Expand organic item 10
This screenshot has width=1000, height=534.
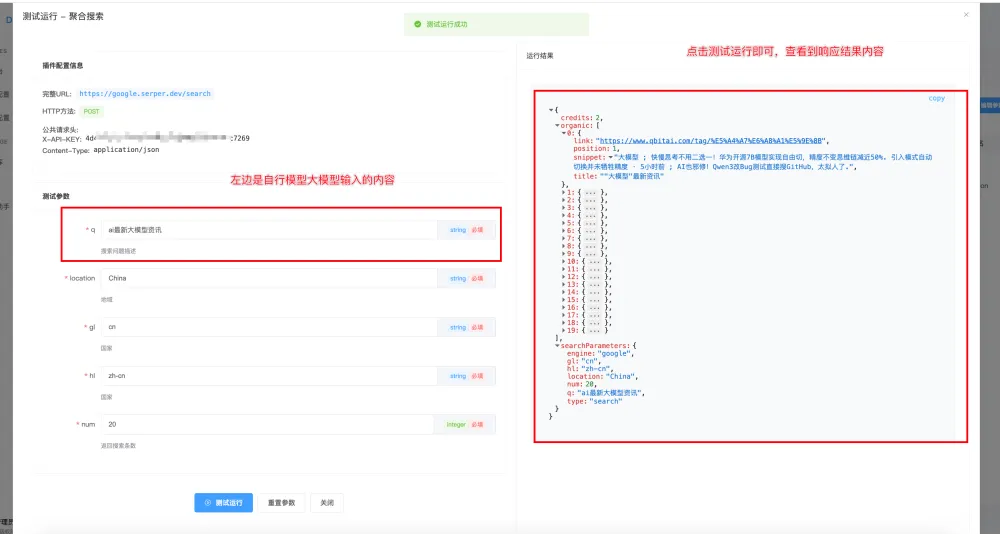pyautogui.click(x=564, y=262)
